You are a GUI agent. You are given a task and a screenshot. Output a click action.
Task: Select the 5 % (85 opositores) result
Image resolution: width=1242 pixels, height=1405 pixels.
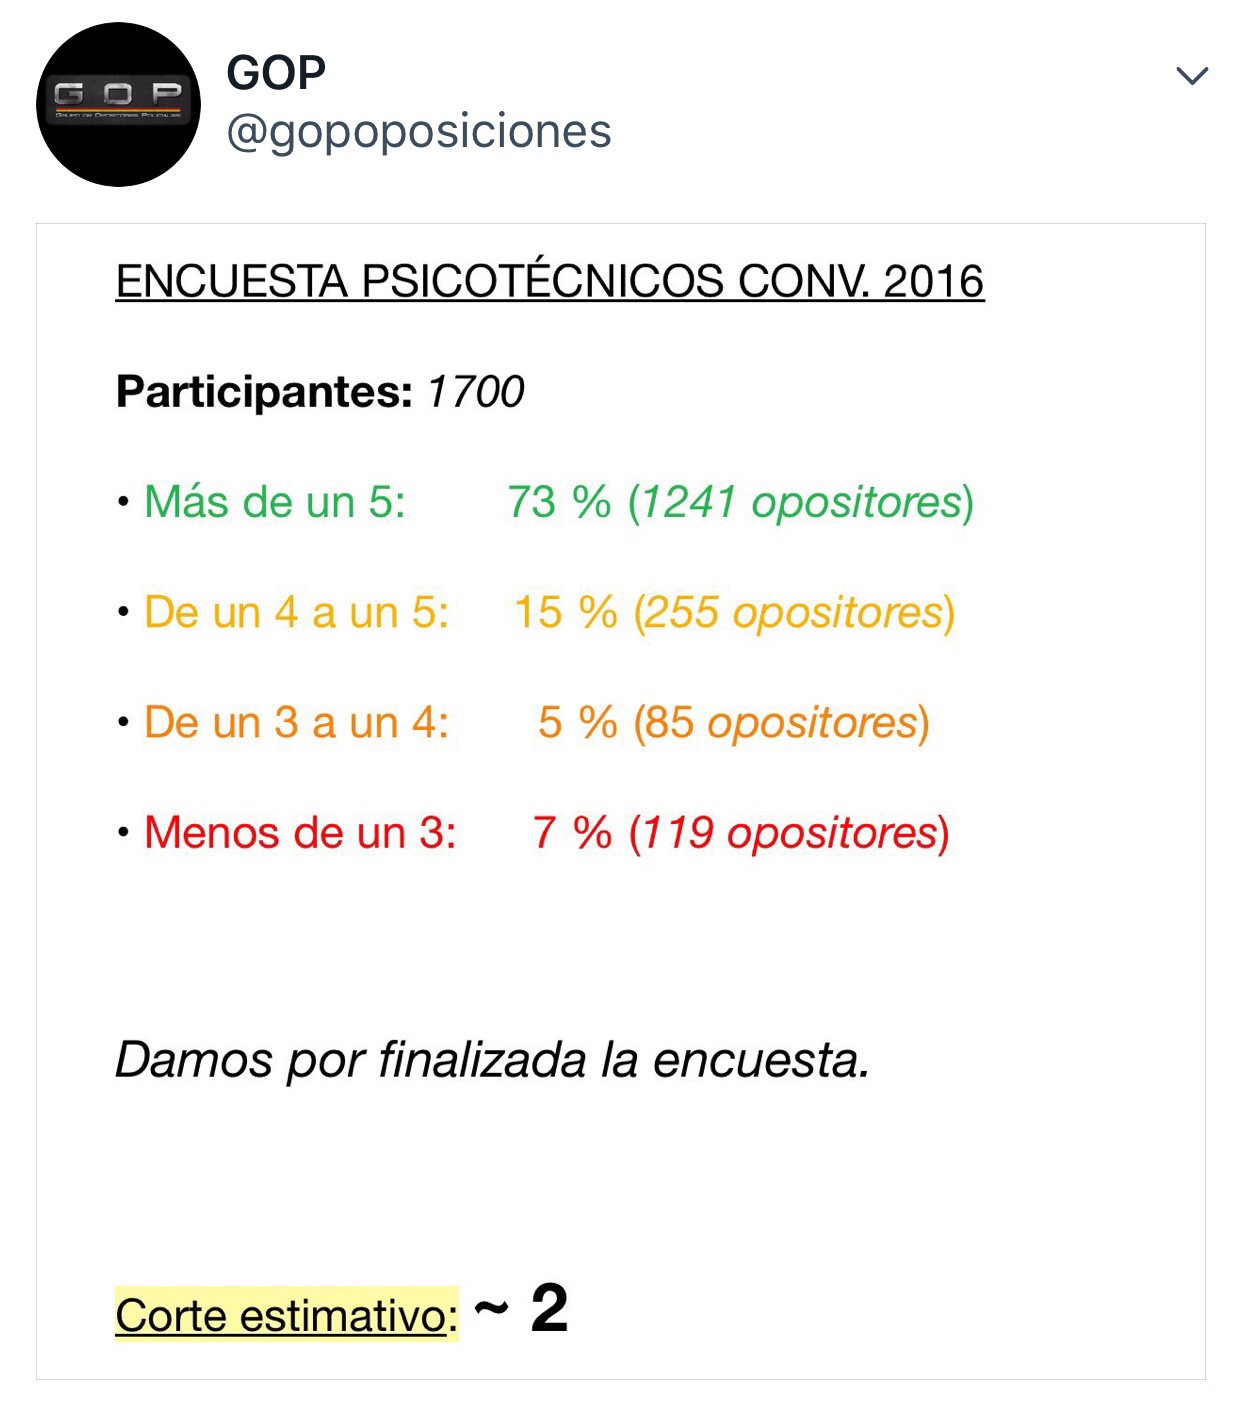click(x=734, y=722)
